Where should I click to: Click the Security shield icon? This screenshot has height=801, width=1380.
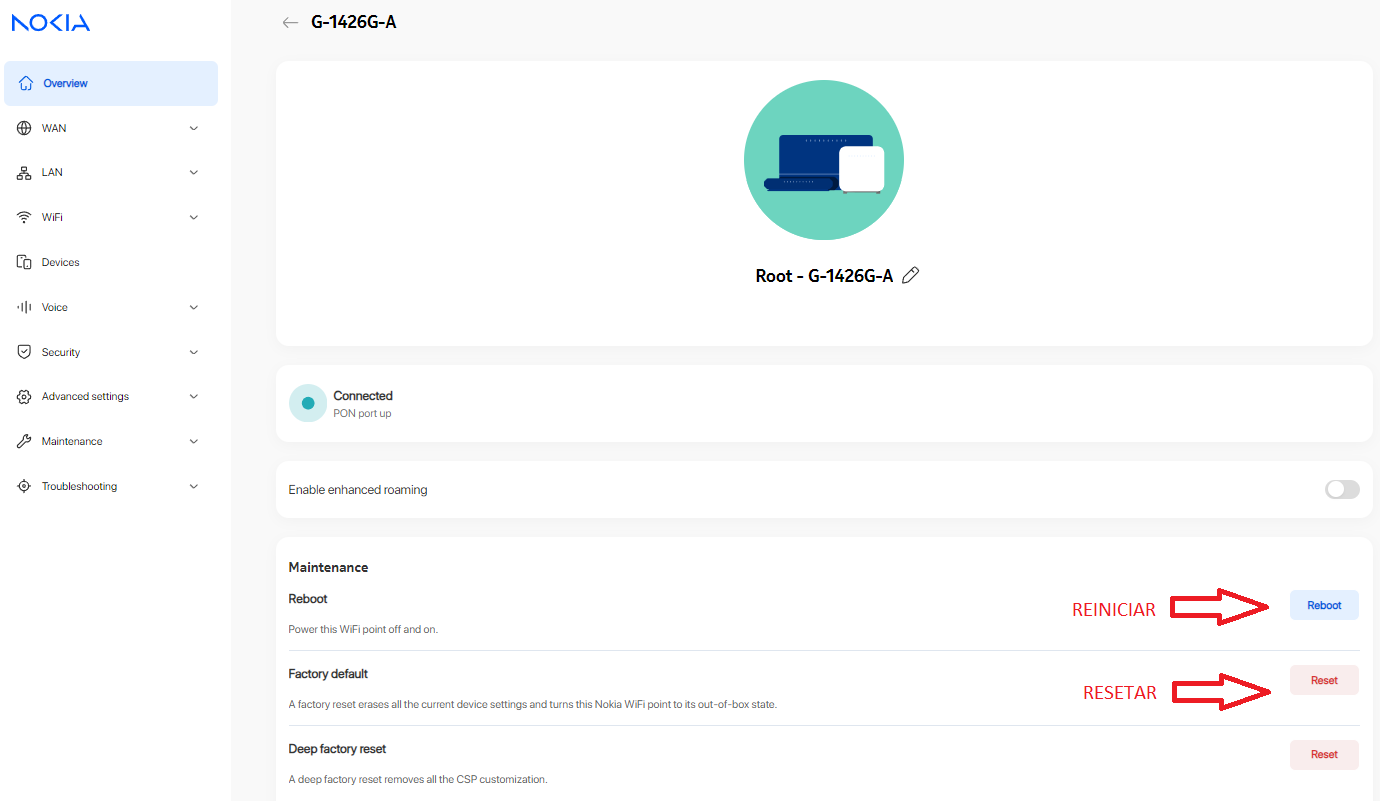24,352
